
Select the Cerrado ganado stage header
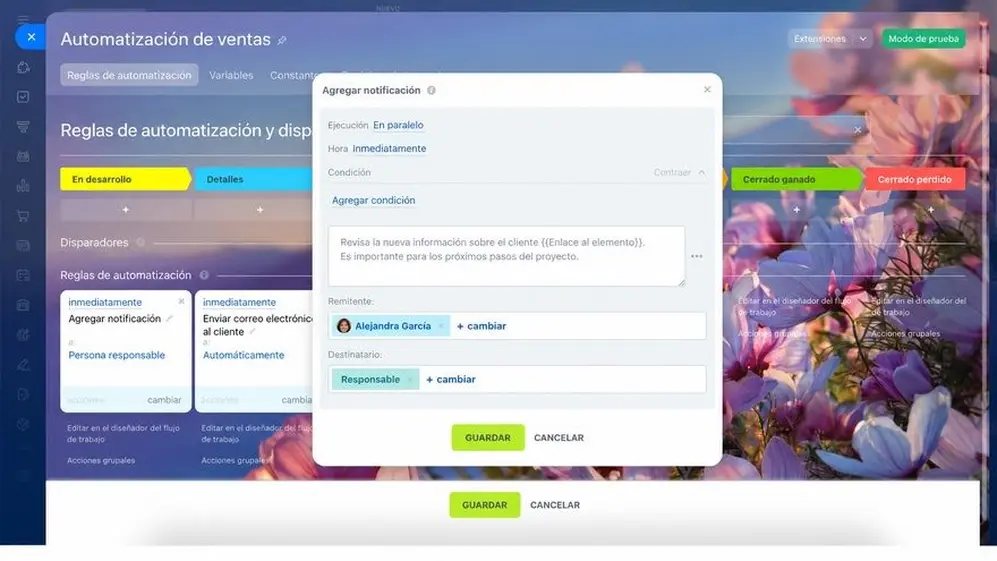tap(796, 179)
